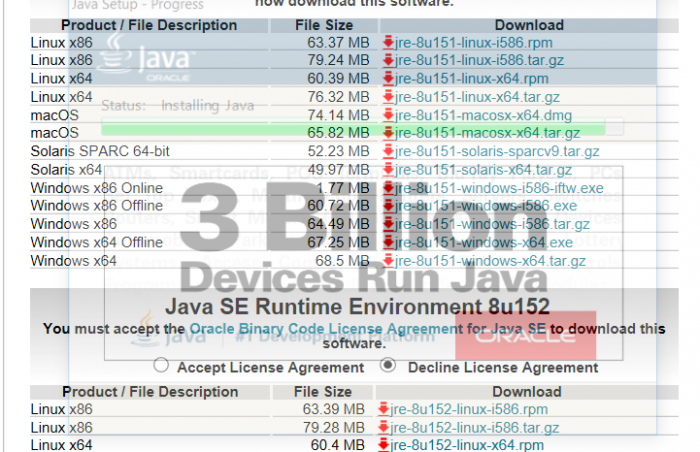Download jre-8u151-linux-i586.tar.gz
This screenshot has height=452, width=700.
pyautogui.click(x=479, y=60)
